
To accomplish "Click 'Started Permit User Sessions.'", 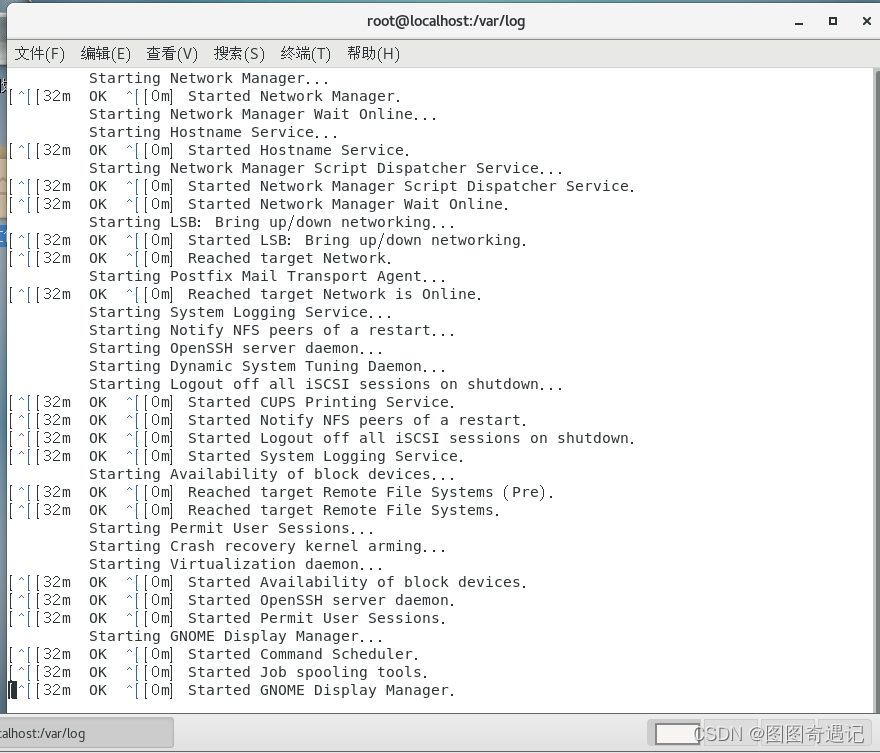I will [x=317, y=617].
